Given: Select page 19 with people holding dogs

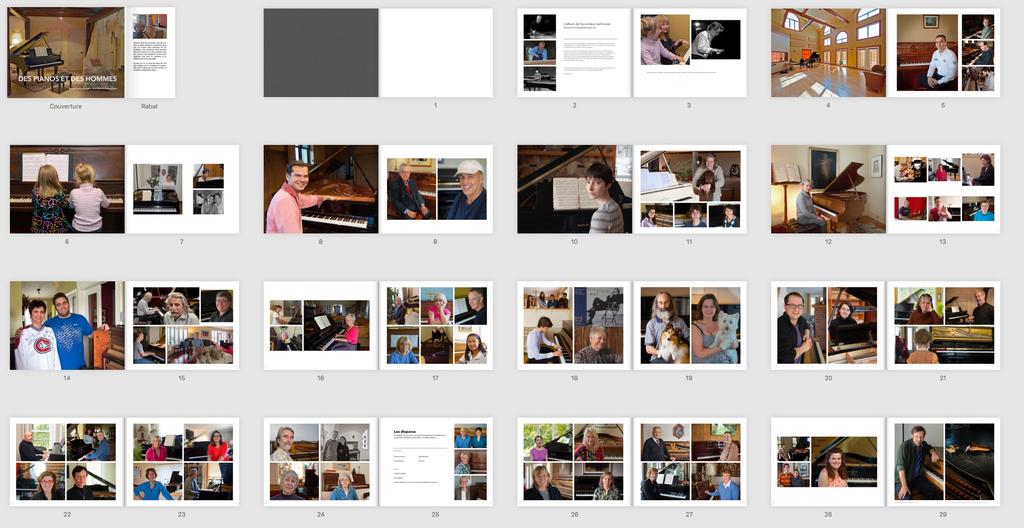Looking at the screenshot, I should click(690, 325).
